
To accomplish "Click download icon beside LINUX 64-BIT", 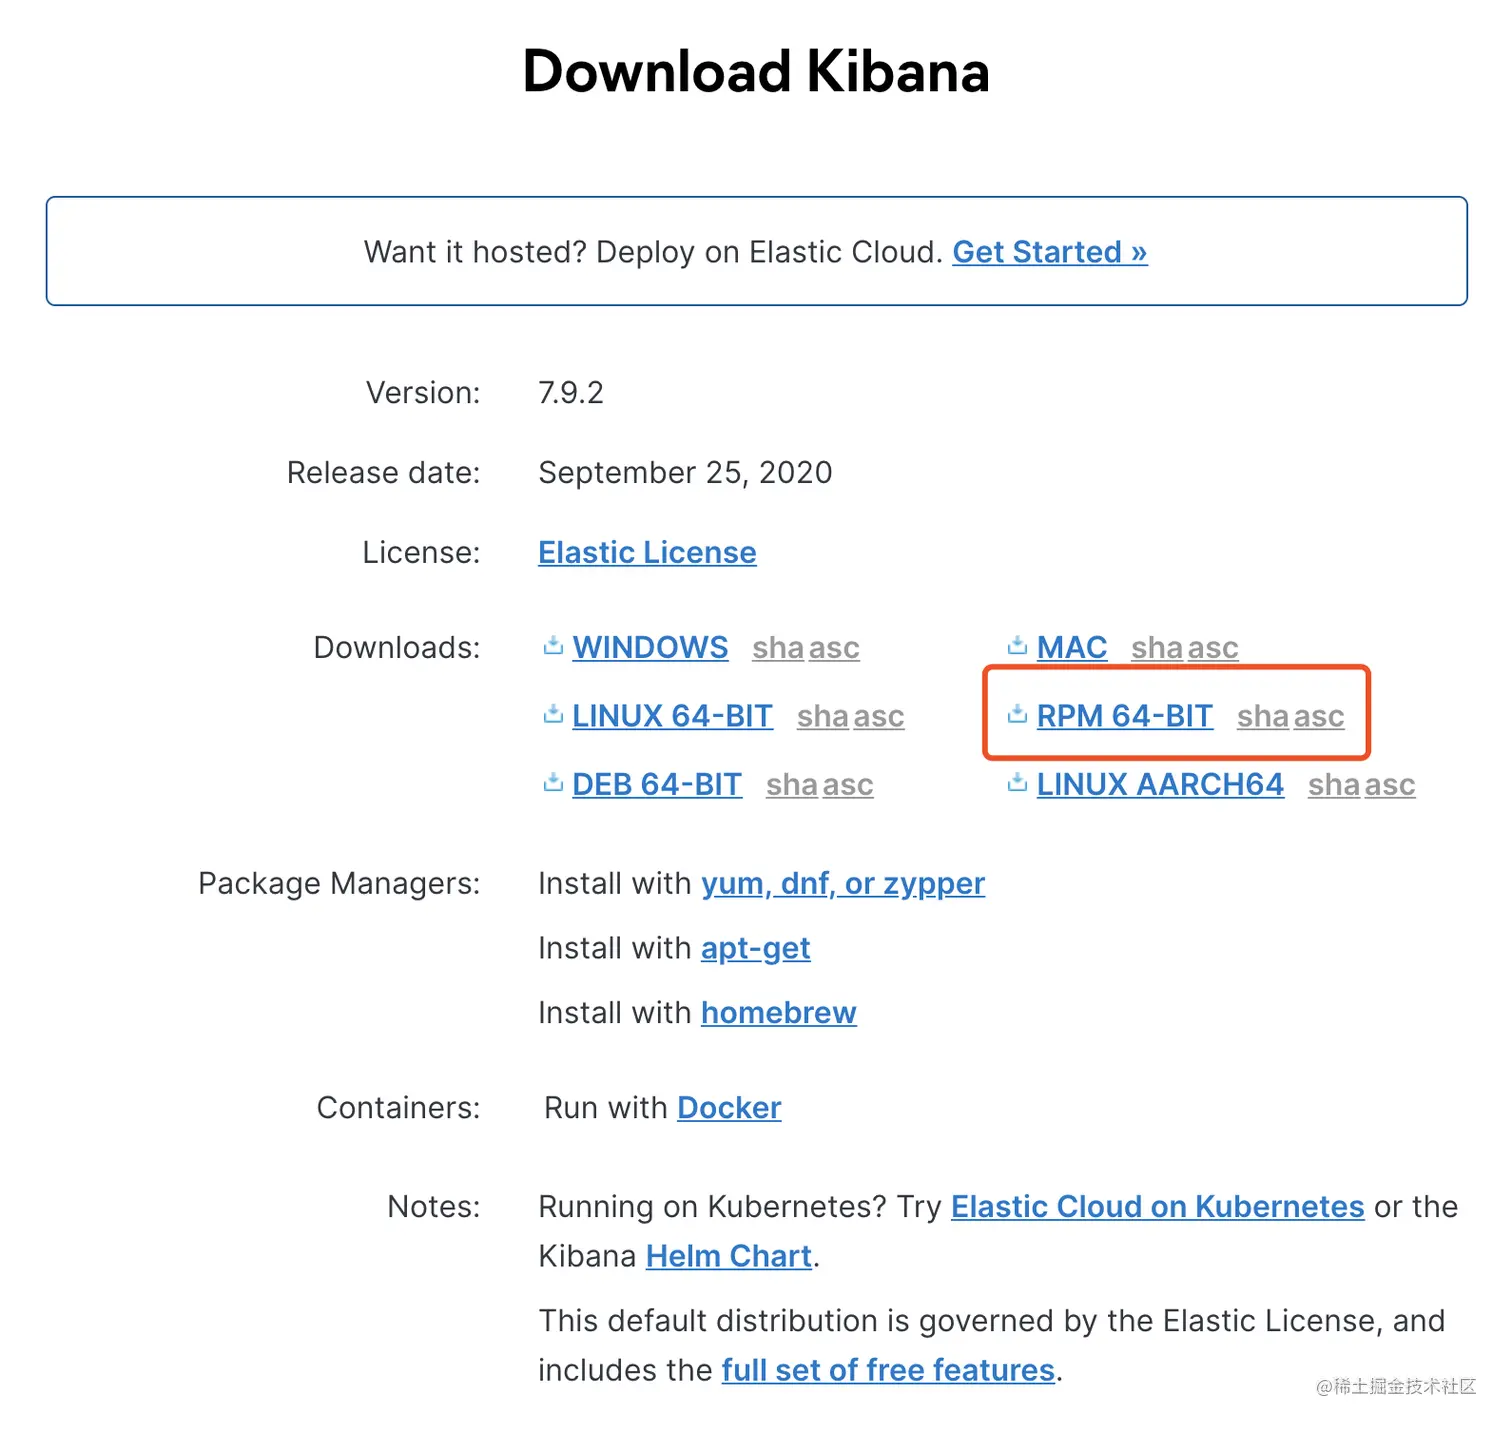I will click(x=553, y=715).
